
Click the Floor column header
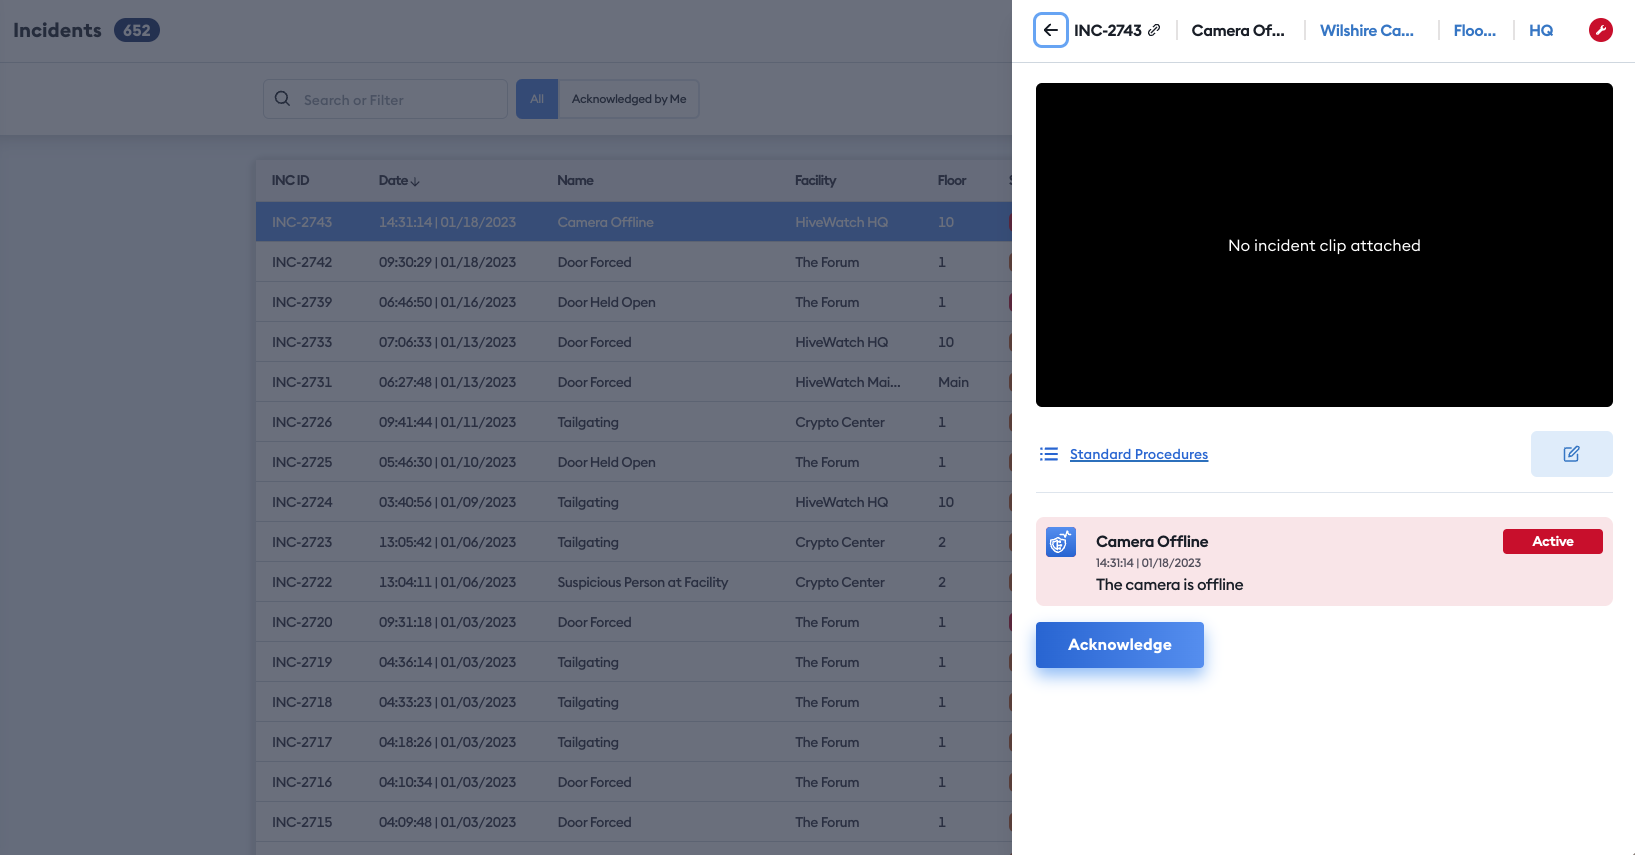[952, 180]
